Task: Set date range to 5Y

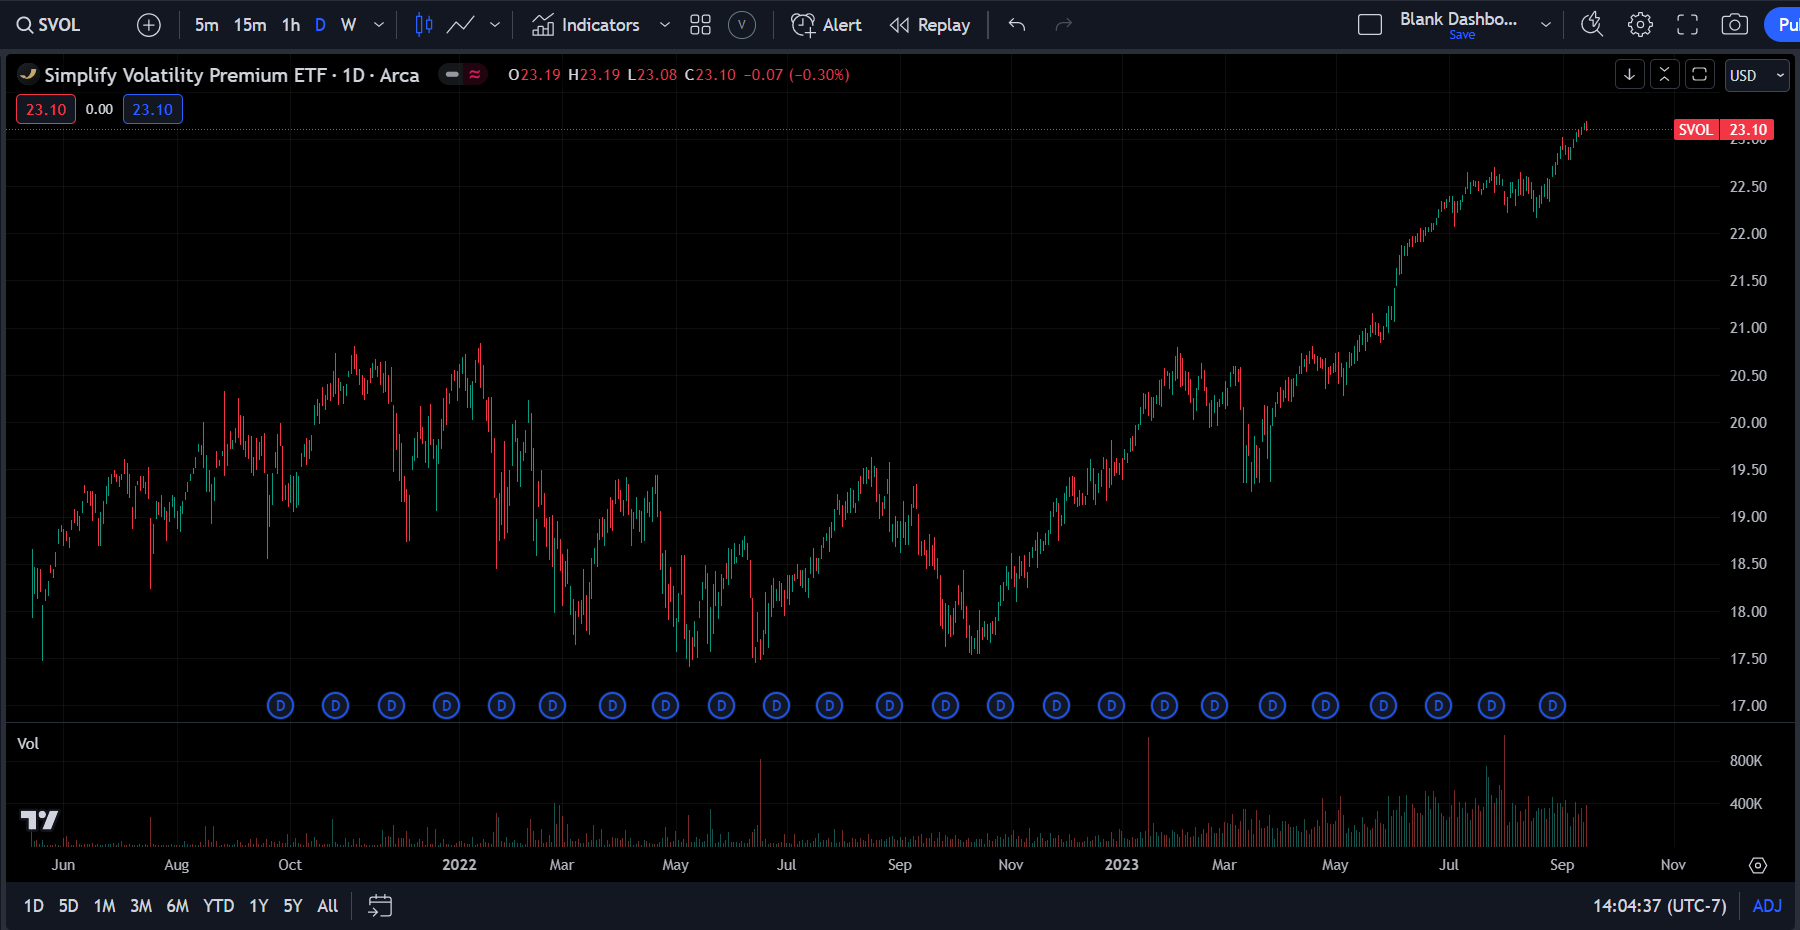Action: 293,906
